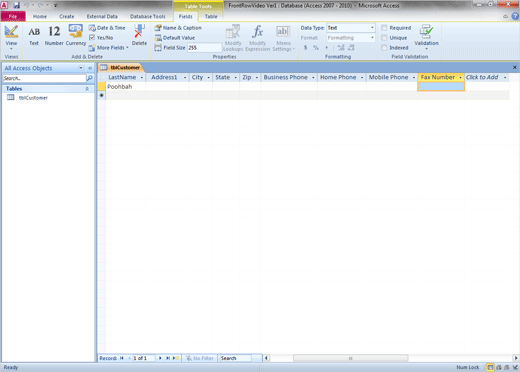The image size is (520, 372).
Task: Switch to External Data tab
Action: [102, 16]
